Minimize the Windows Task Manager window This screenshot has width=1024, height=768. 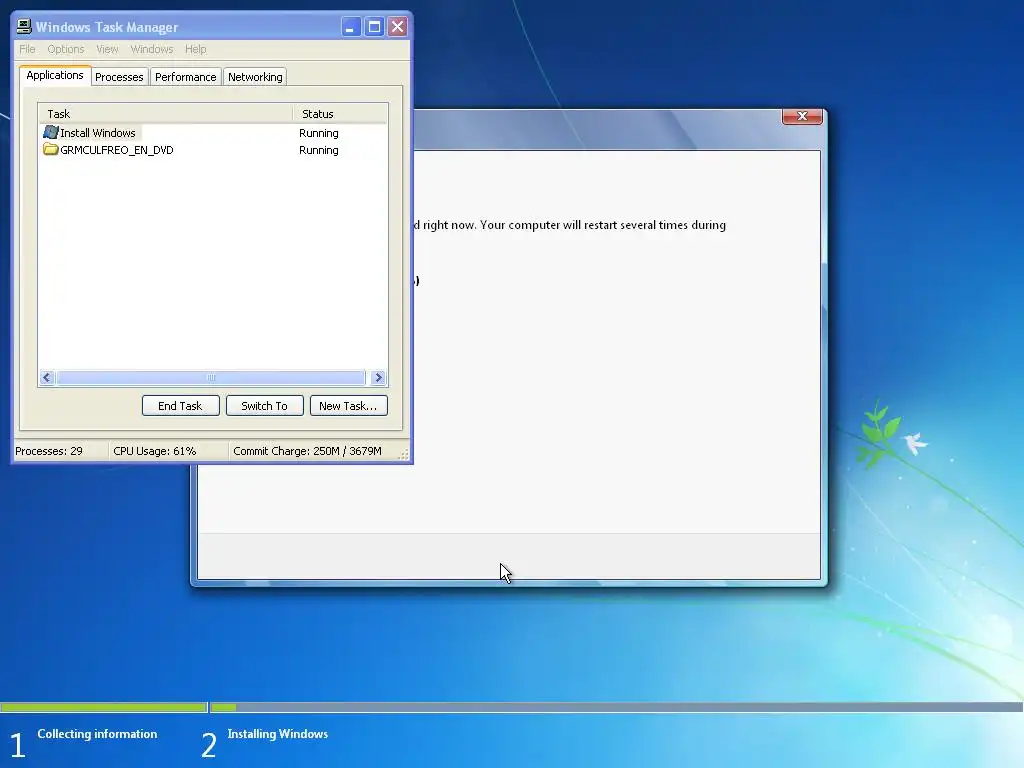tap(351, 27)
